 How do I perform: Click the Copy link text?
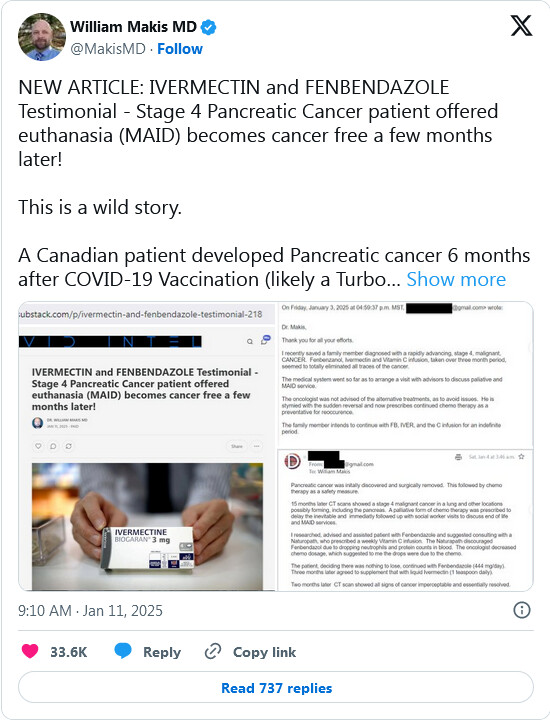click(264, 652)
